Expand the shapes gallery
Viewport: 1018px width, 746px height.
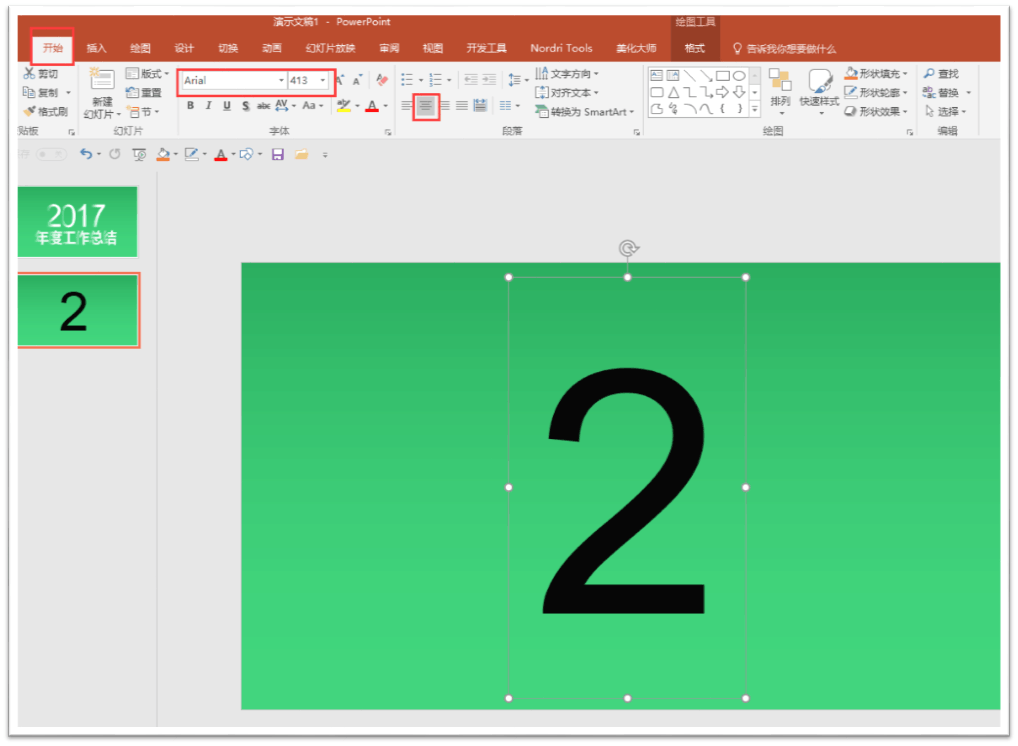[x=754, y=110]
